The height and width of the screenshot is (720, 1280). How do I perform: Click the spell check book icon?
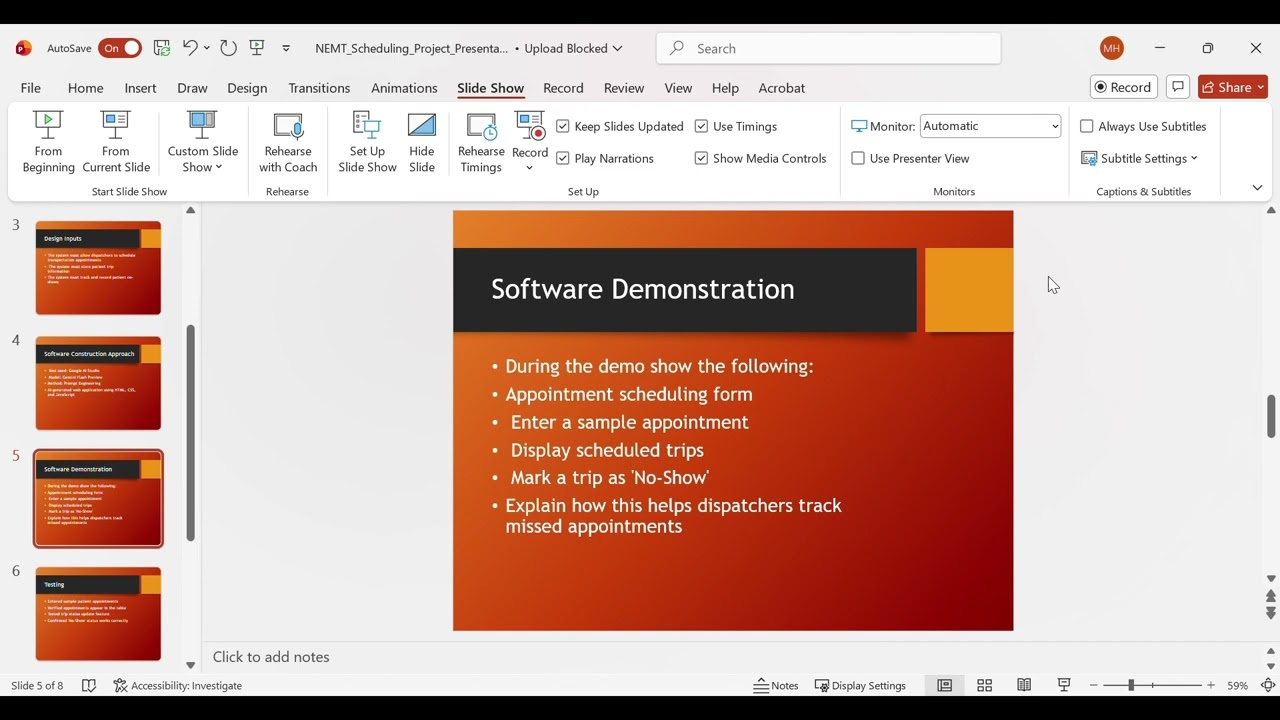pos(89,685)
